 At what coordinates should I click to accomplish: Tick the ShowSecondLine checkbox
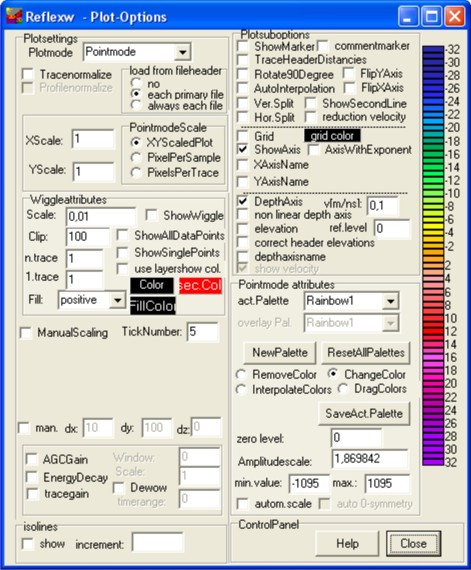pyautogui.click(x=310, y=103)
